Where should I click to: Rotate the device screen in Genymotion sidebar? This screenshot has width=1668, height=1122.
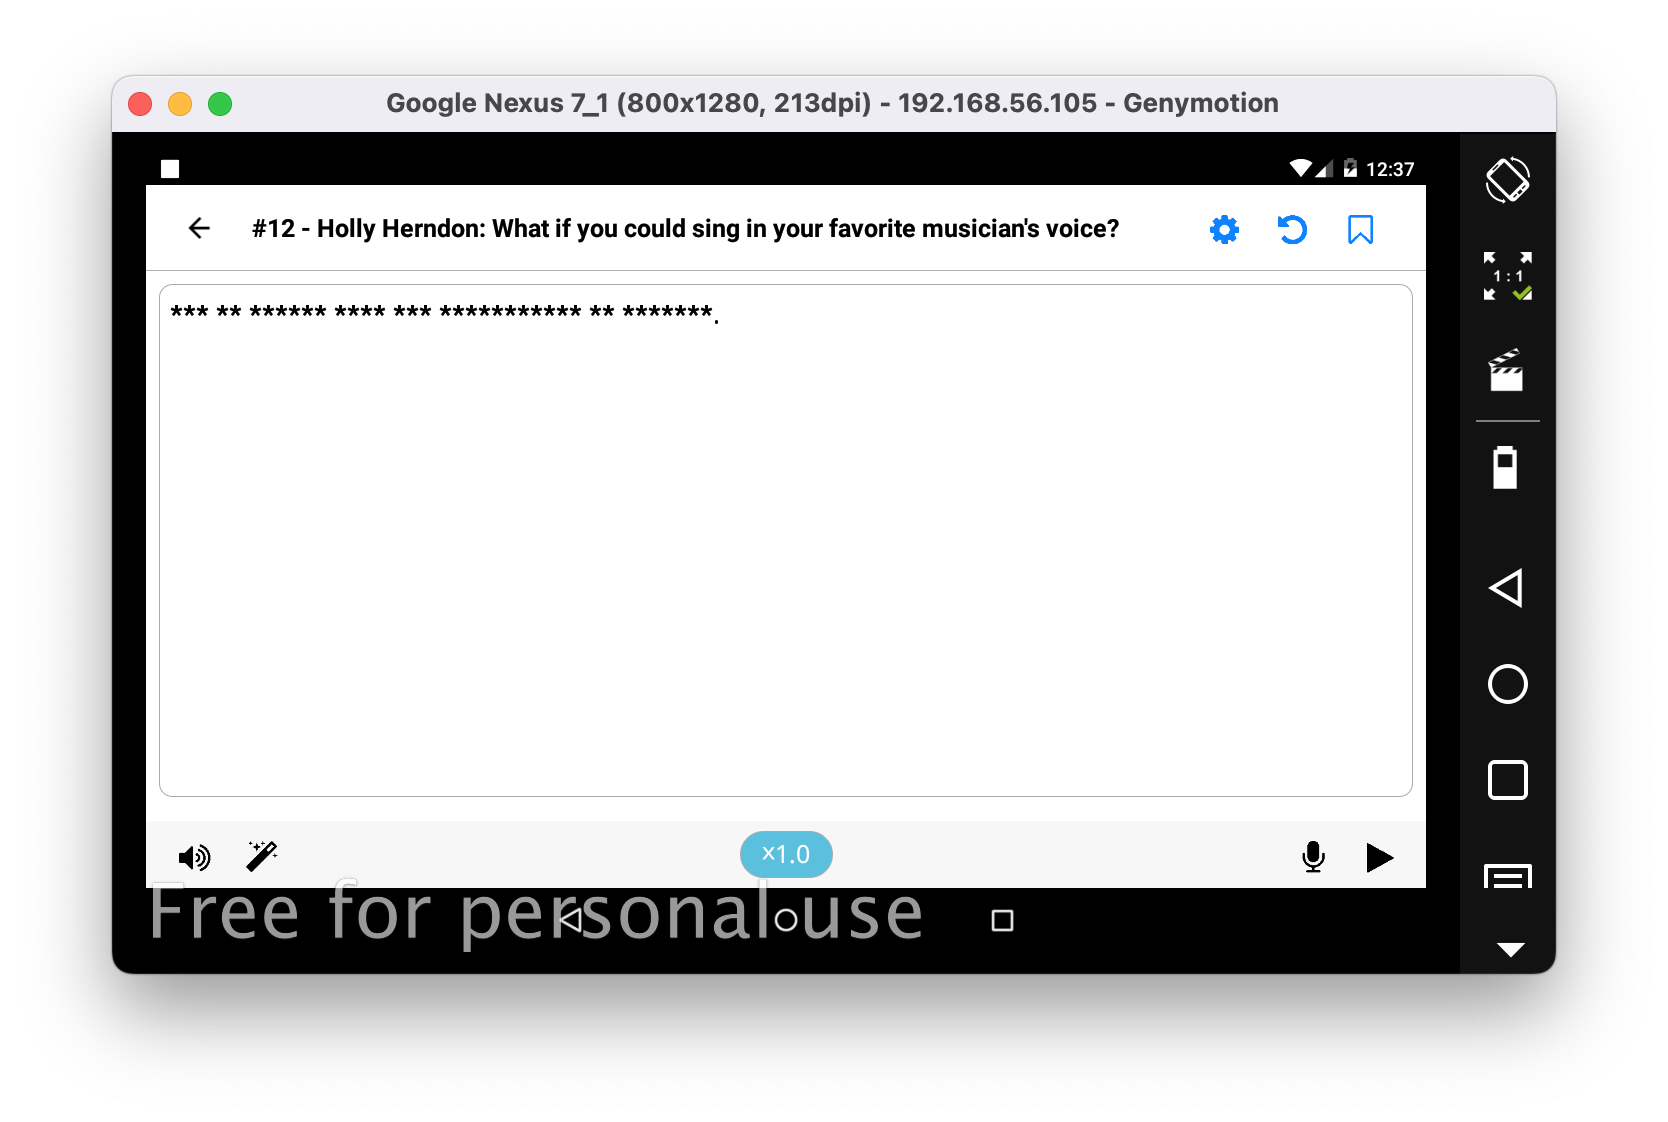[x=1507, y=180]
